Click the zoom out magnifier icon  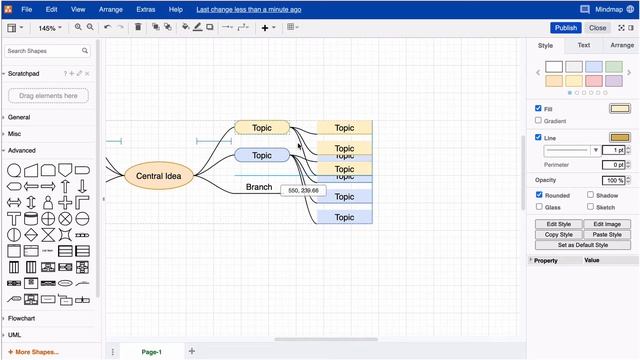click(x=90, y=27)
